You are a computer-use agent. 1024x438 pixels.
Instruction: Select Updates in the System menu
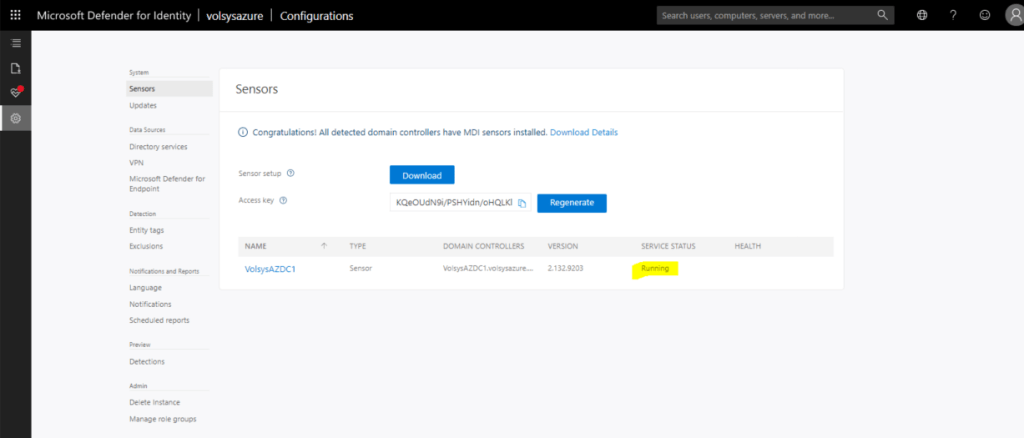pyautogui.click(x=143, y=105)
